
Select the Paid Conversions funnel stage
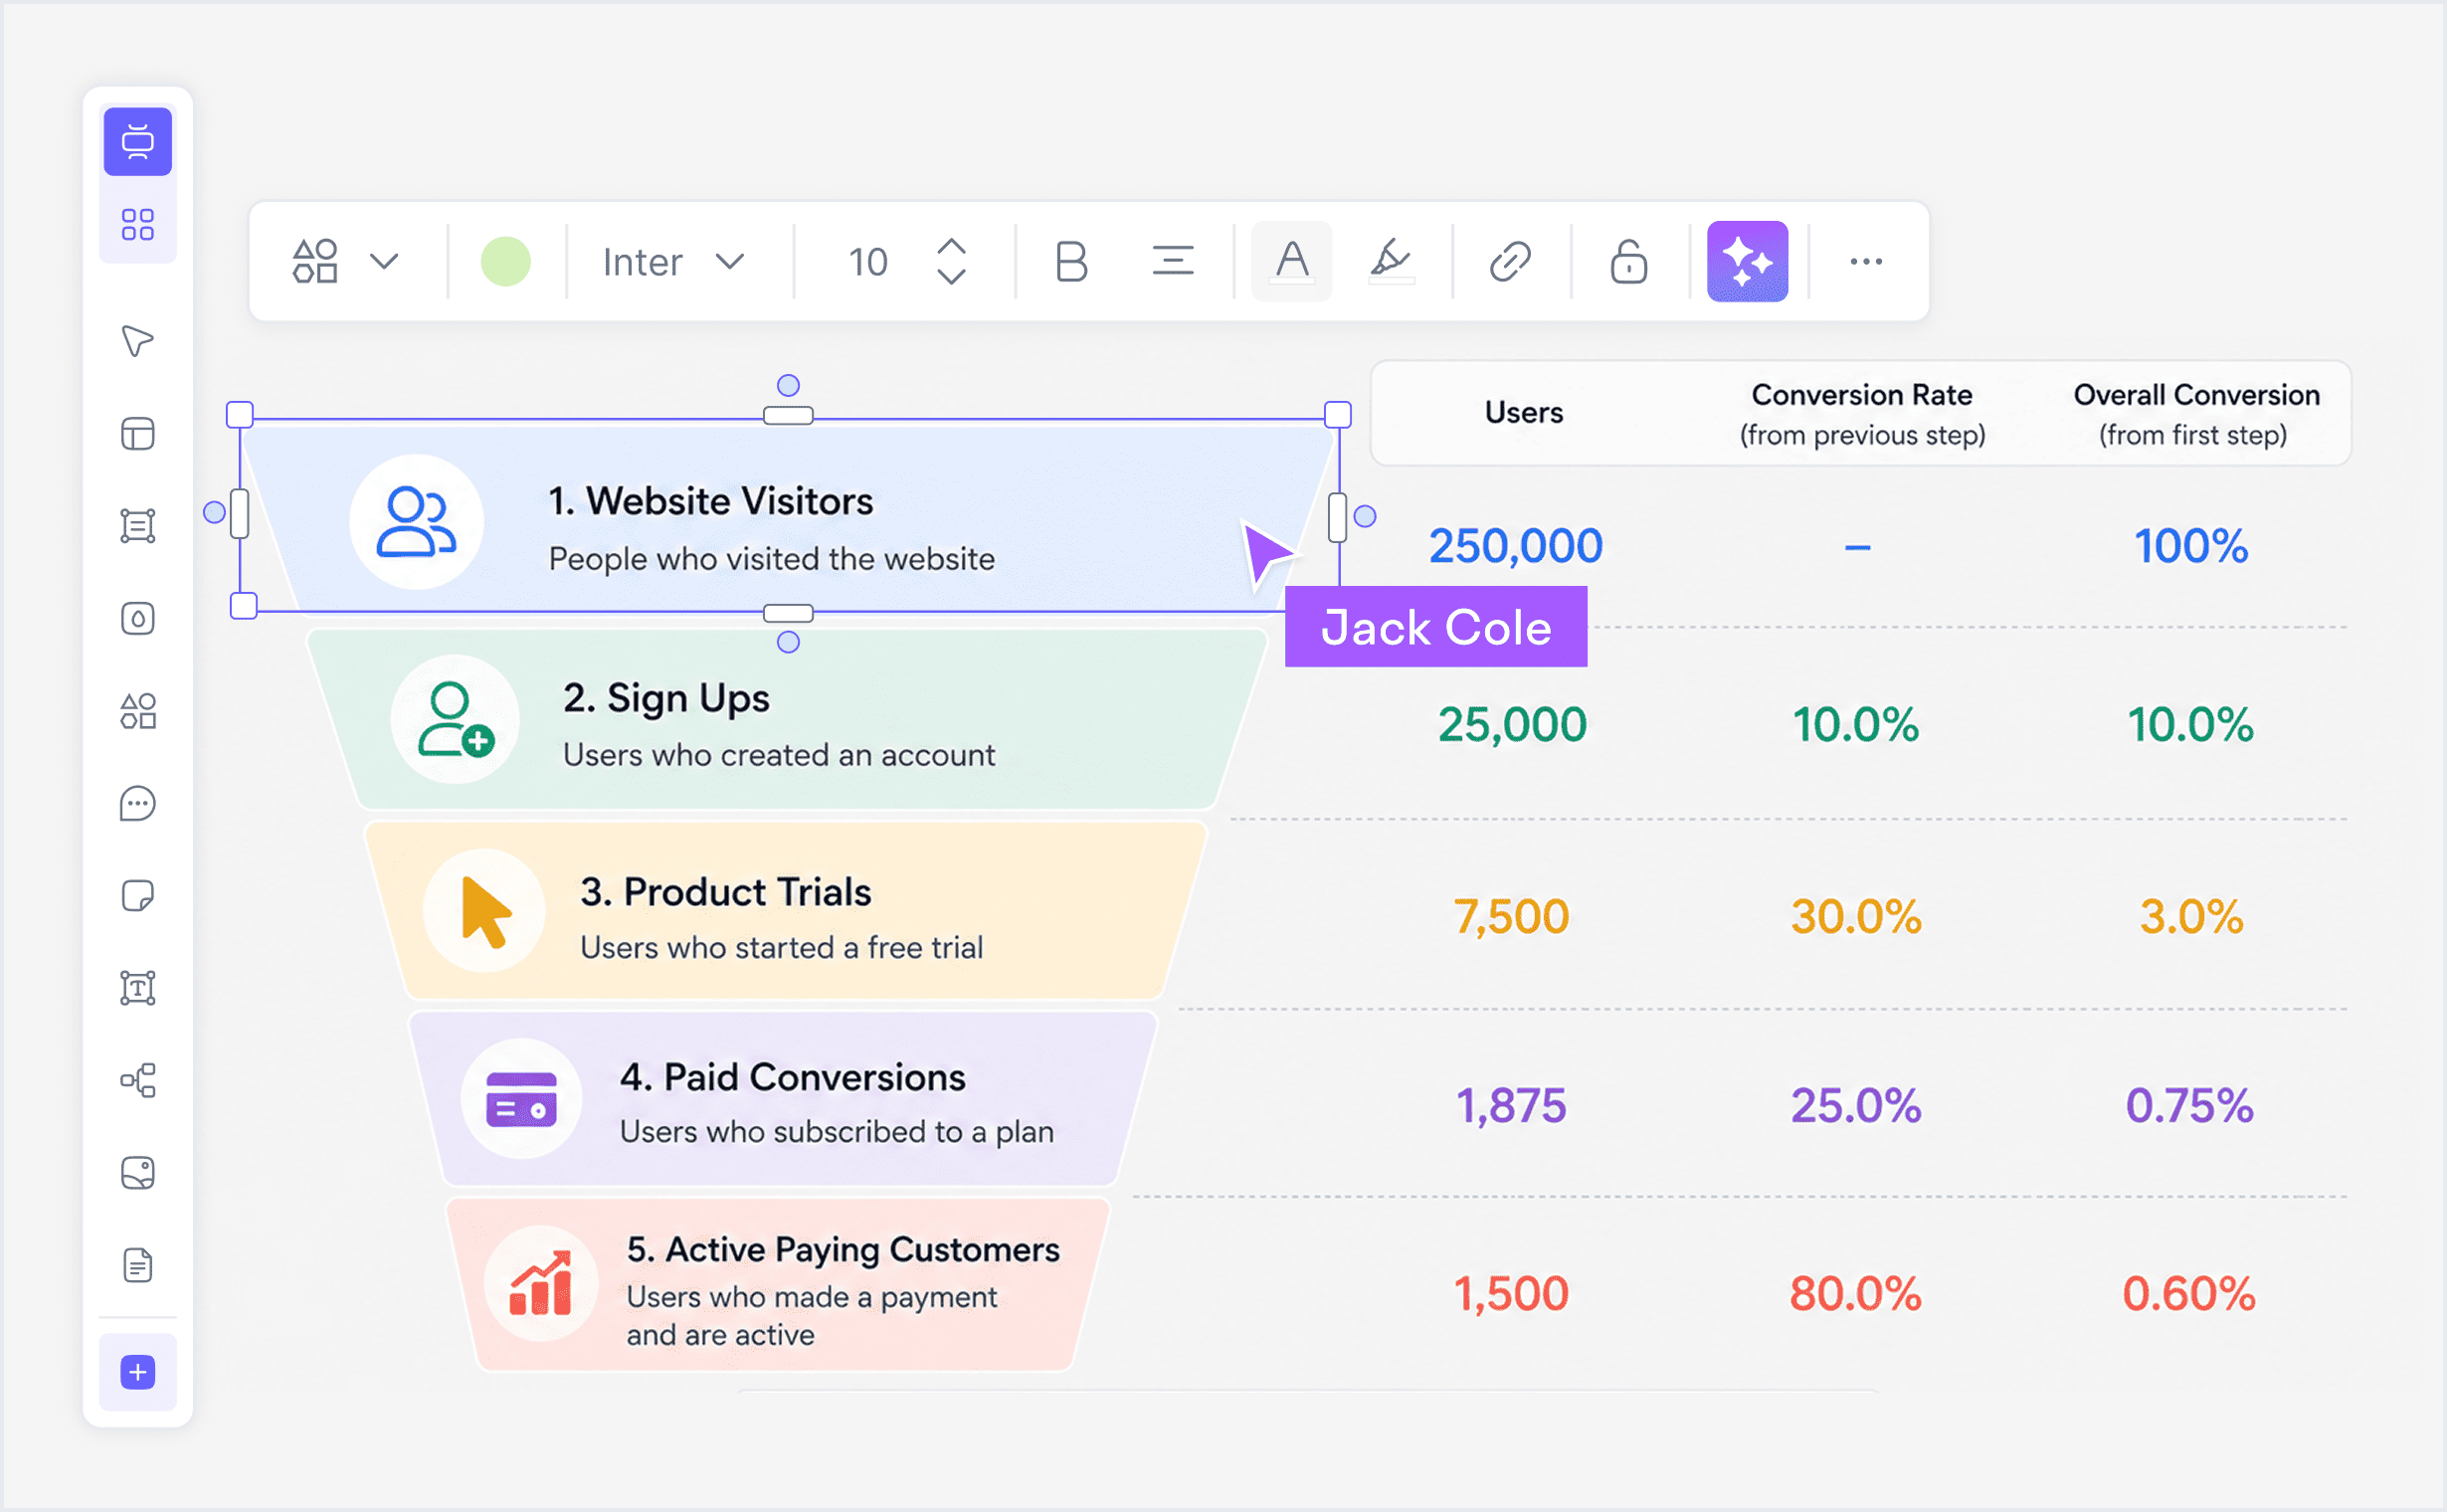(x=784, y=1099)
